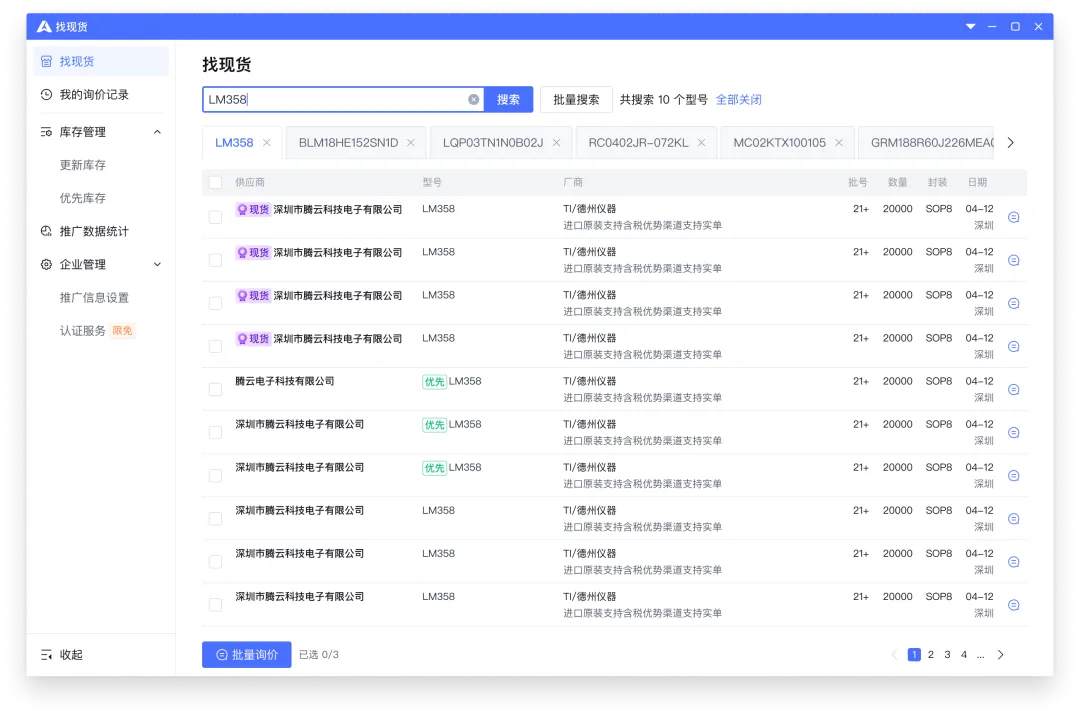Select the checkbox on the first search result row
The height and width of the screenshot is (716, 1080).
click(x=215, y=216)
